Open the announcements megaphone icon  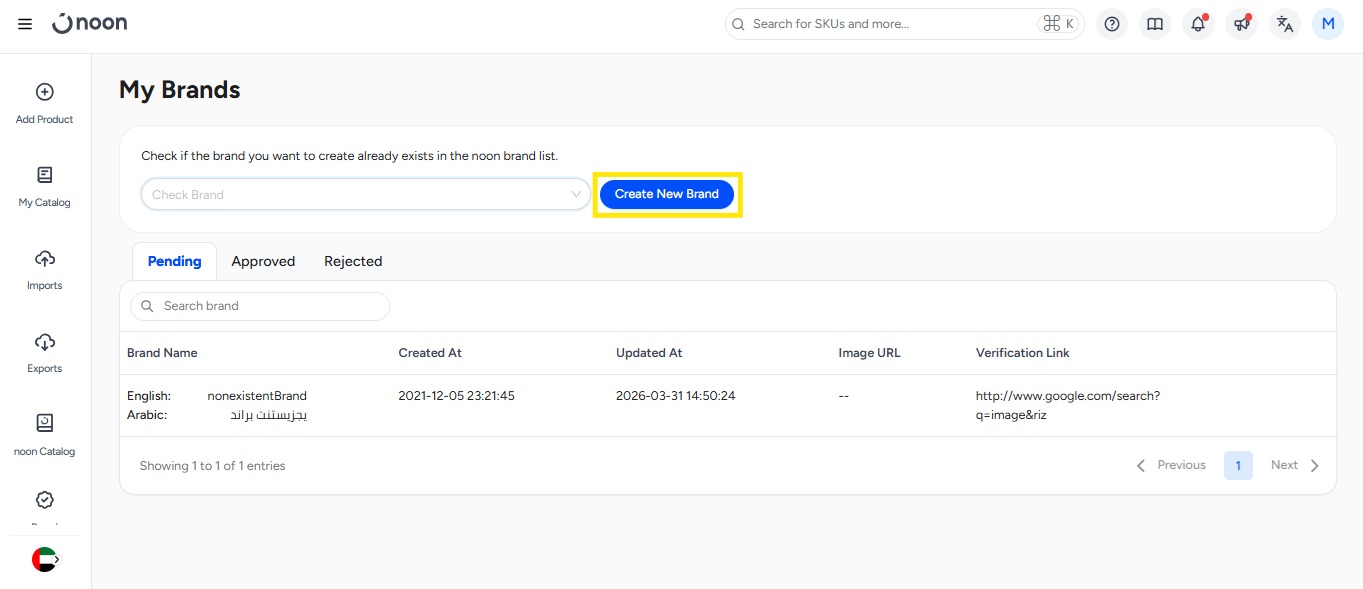[1241, 24]
